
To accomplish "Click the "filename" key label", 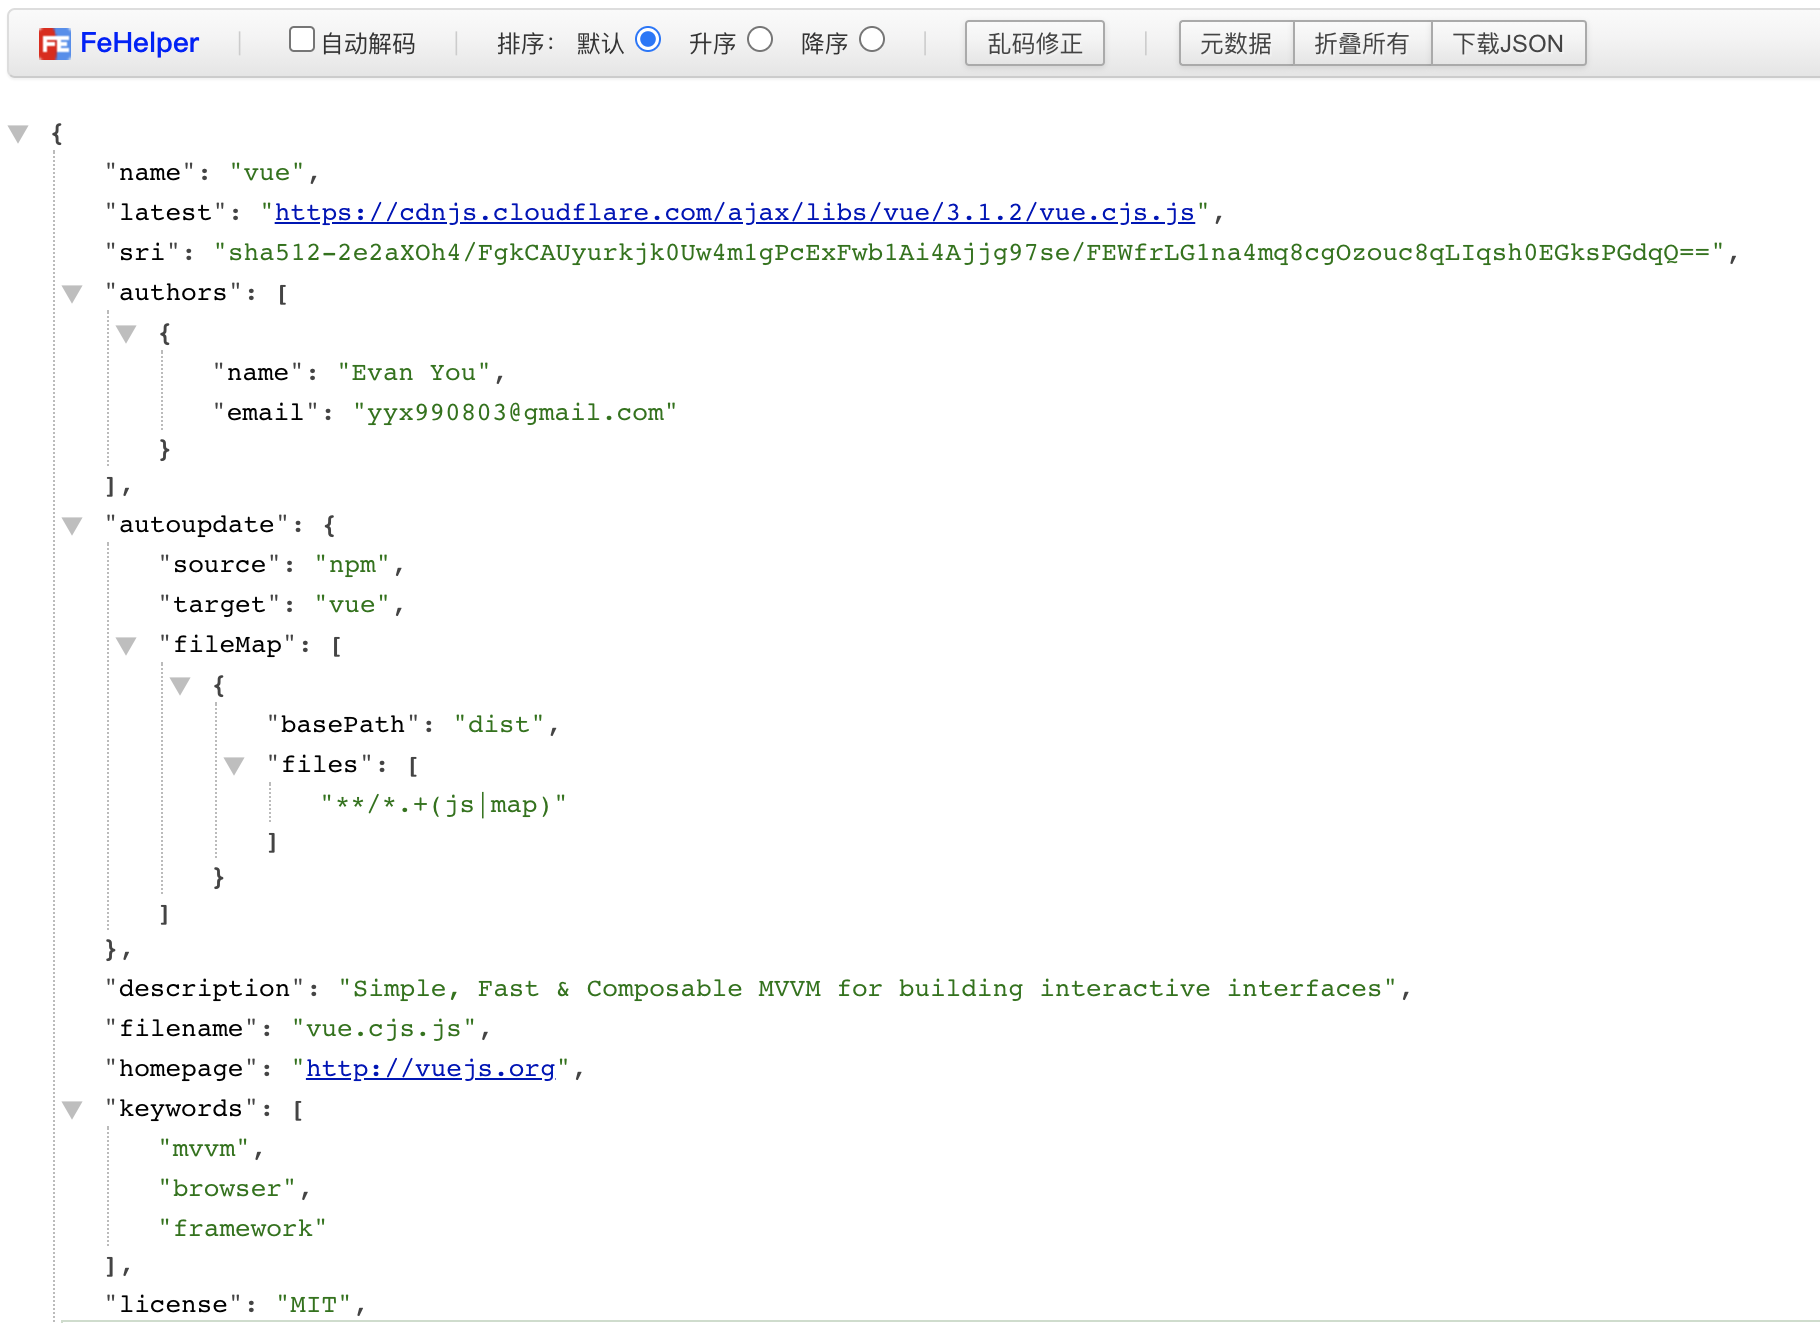I will coord(181,1029).
